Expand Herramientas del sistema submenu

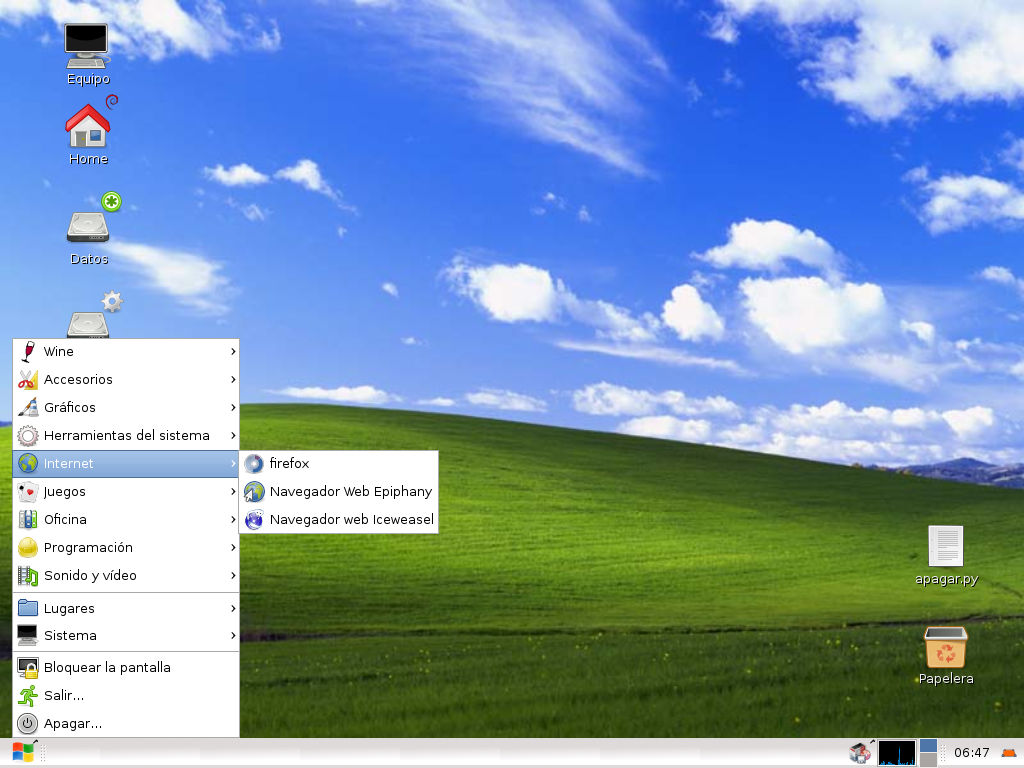(126, 436)
